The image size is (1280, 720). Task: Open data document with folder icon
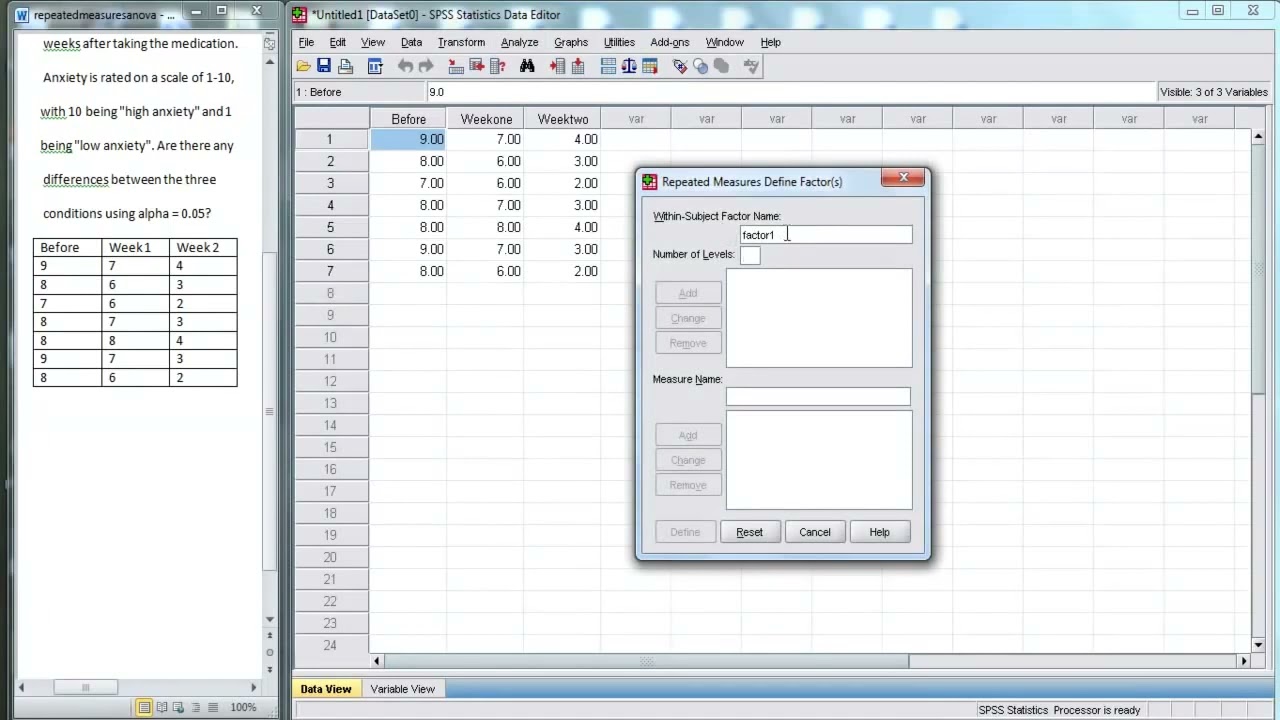pyautogui.click(x=303, y=66)
